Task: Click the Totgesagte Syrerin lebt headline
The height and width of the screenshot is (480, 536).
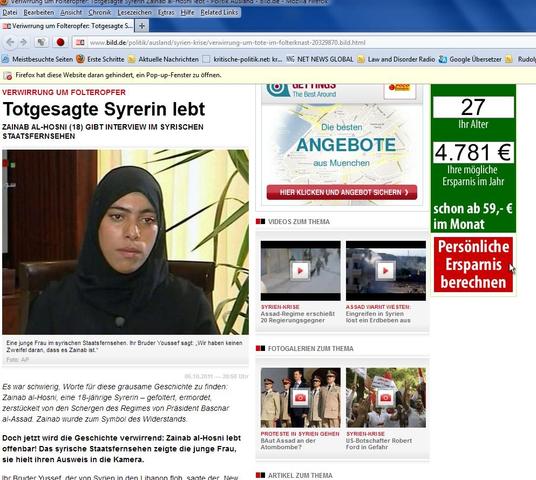Action: click(x=104, y=109)
